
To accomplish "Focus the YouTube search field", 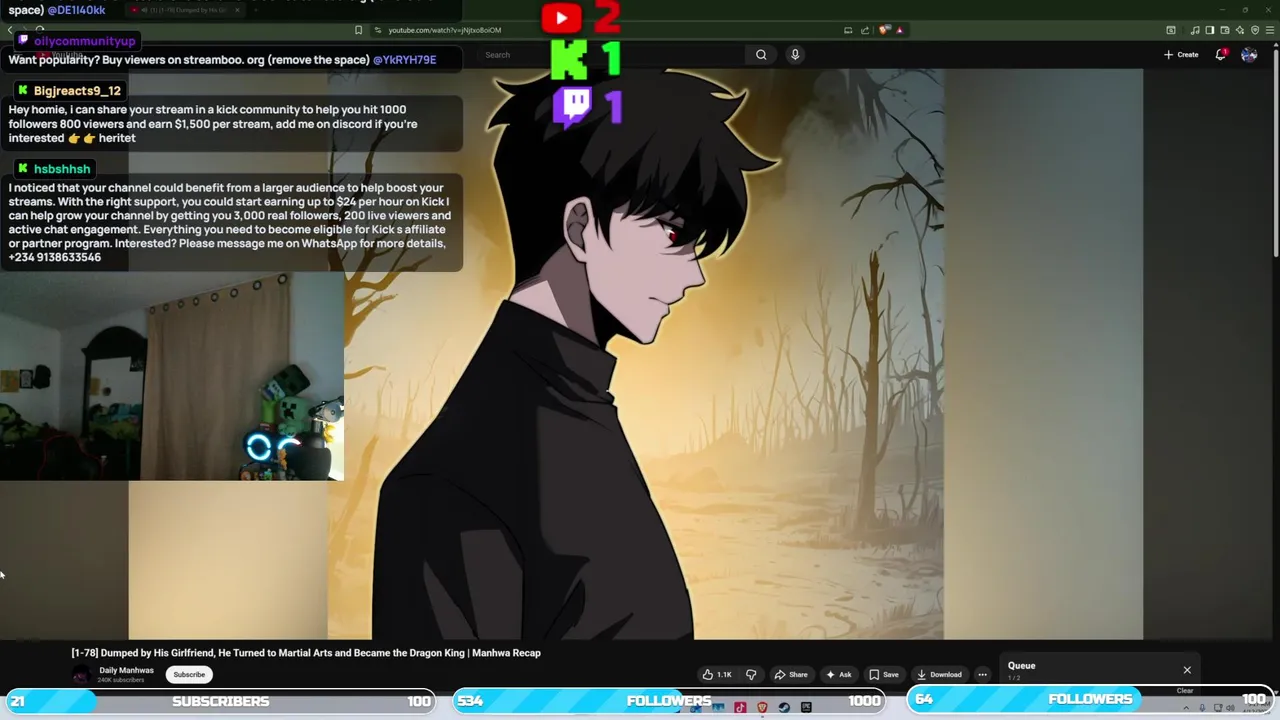I will 610,54.
